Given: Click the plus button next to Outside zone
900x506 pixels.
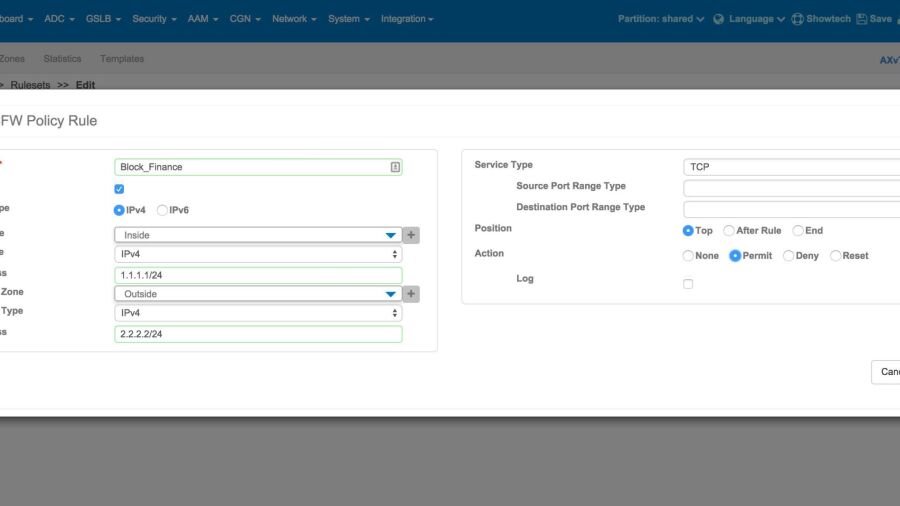Looking at the screenshot, I should [x=411, y=294].
